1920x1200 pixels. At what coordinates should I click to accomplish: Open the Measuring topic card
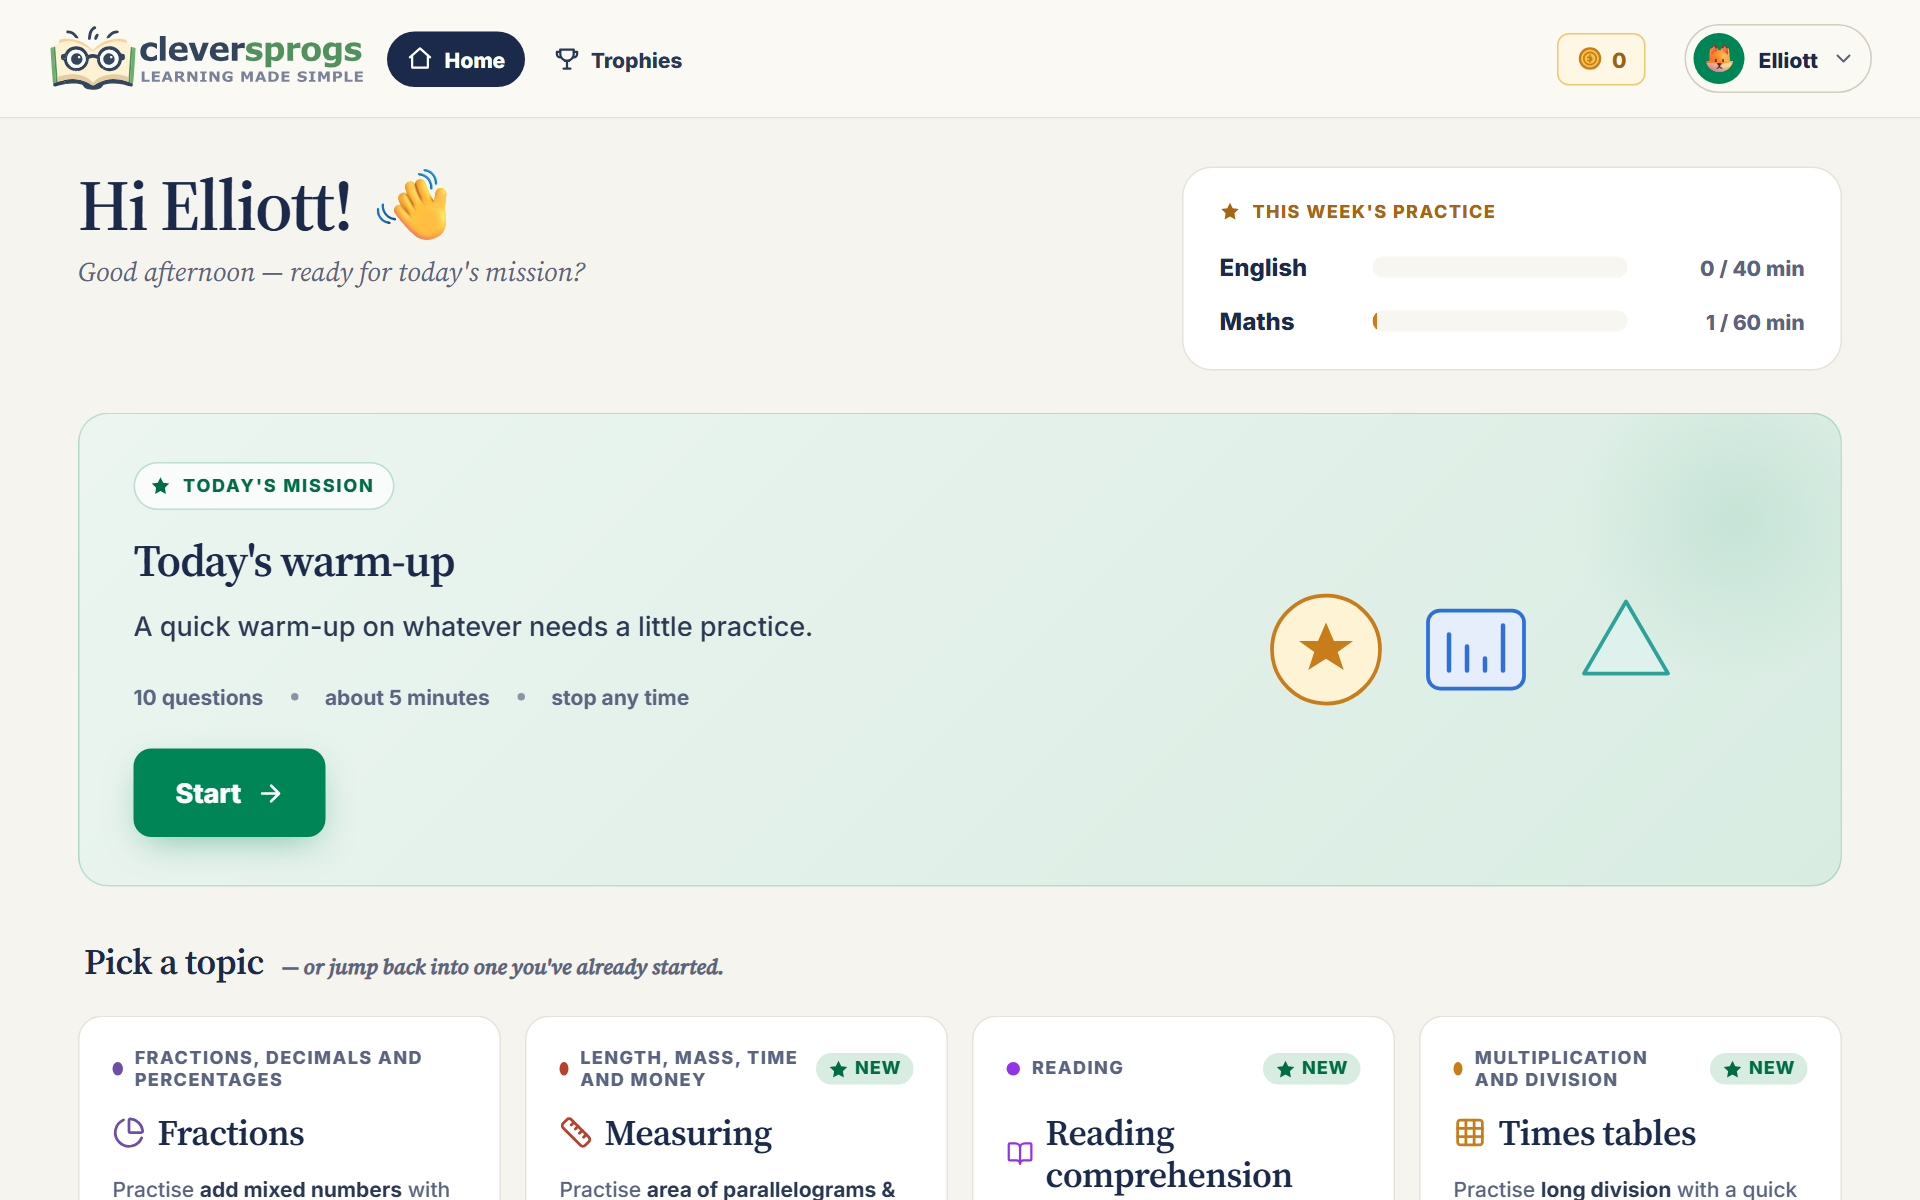coord(737,1108)
